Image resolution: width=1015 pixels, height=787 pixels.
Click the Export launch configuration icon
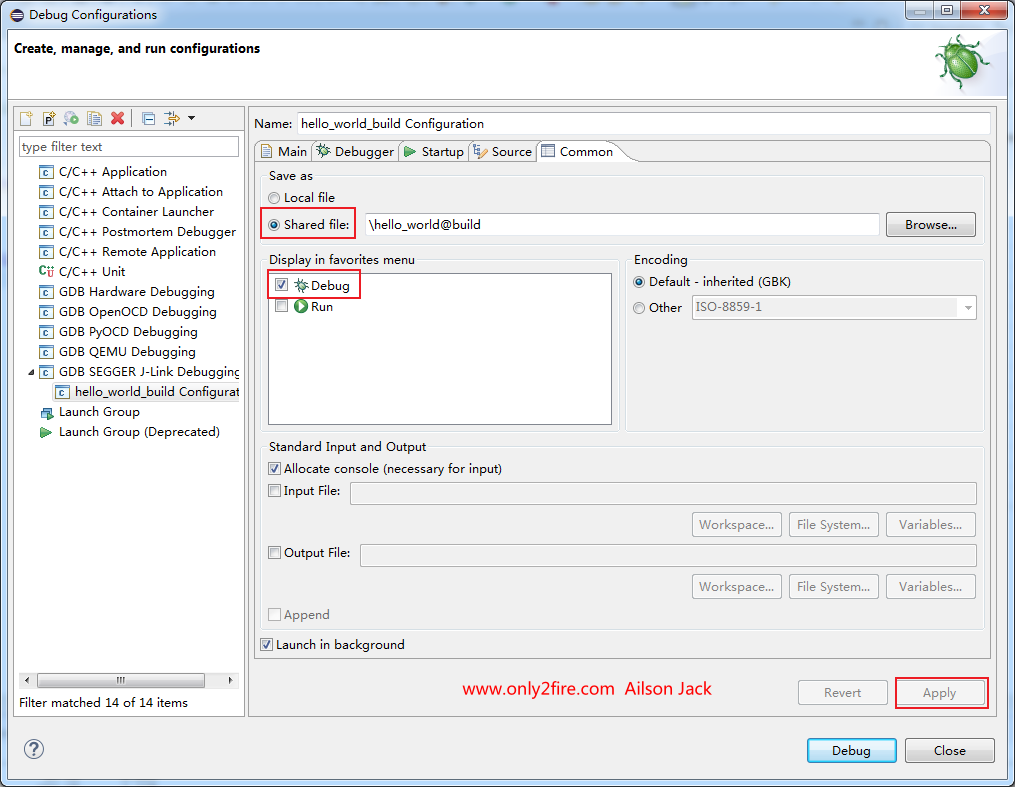pyautogui.click(x=71, y=118)
